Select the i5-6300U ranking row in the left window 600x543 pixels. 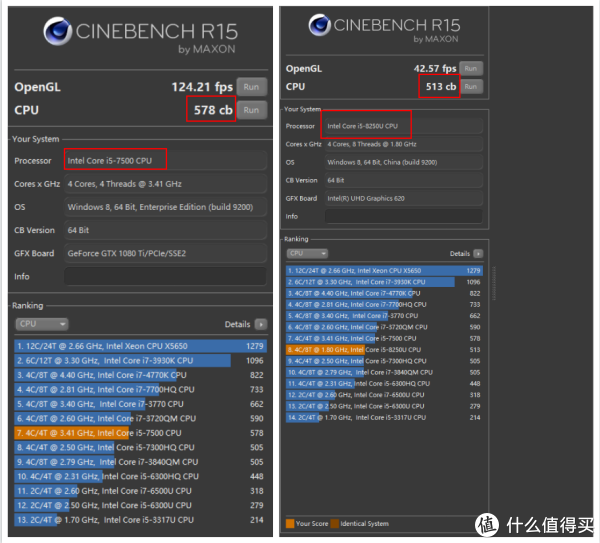coord(140,505)
